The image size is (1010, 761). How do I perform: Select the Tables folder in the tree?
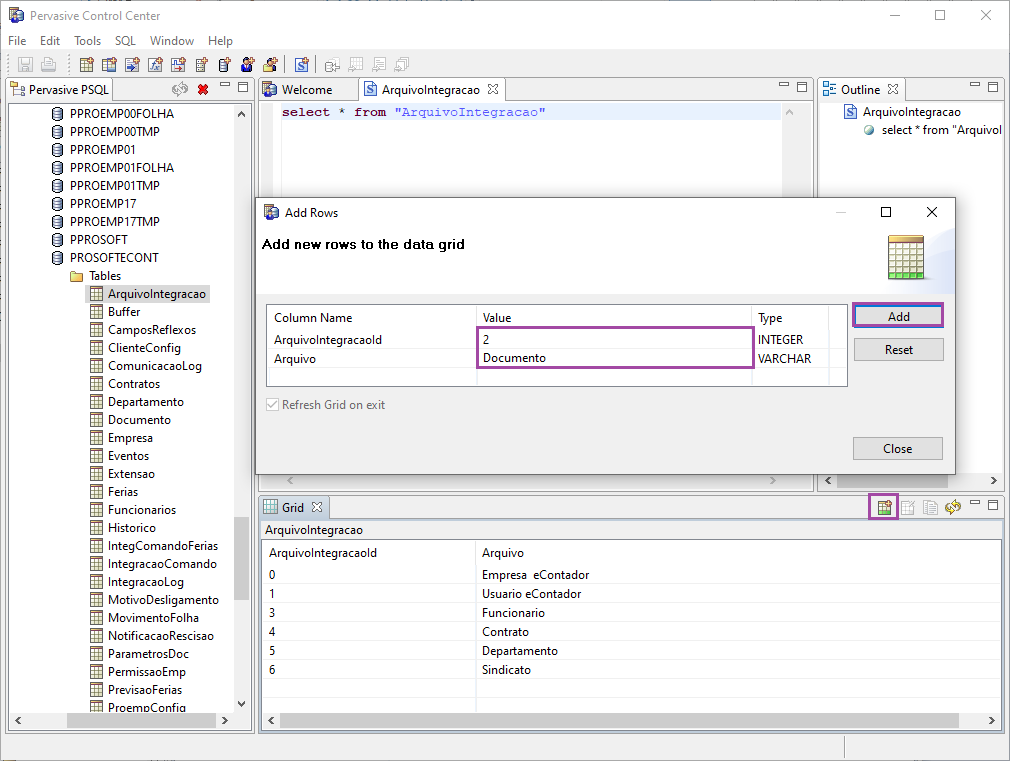(x=104, y=276)
